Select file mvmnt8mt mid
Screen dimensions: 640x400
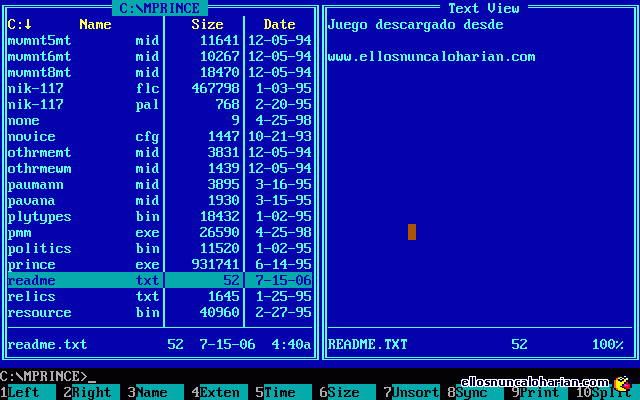click(160, 72)
